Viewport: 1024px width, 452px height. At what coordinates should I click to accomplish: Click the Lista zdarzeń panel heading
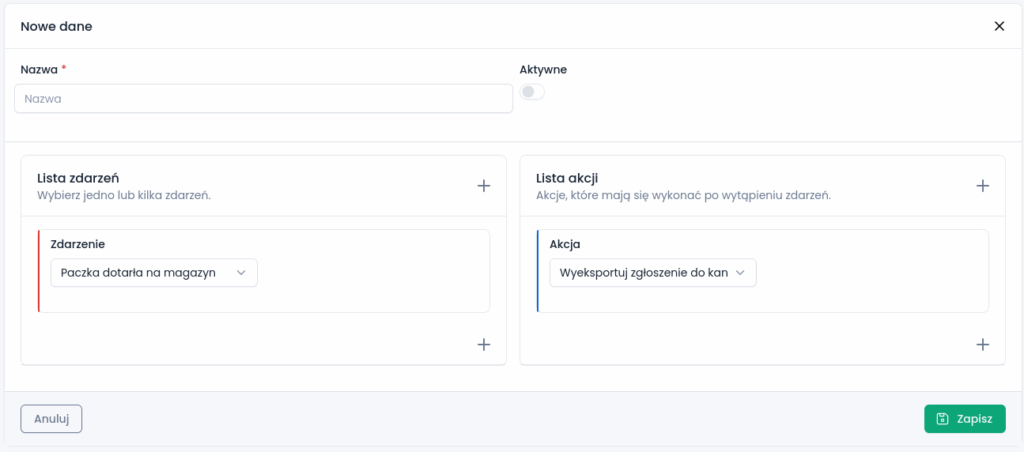78,178
